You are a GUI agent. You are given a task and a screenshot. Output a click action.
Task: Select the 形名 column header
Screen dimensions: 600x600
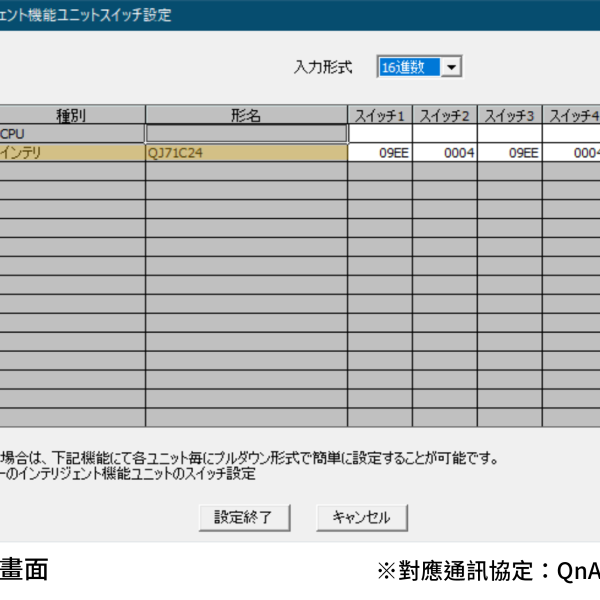coord(246,115)
